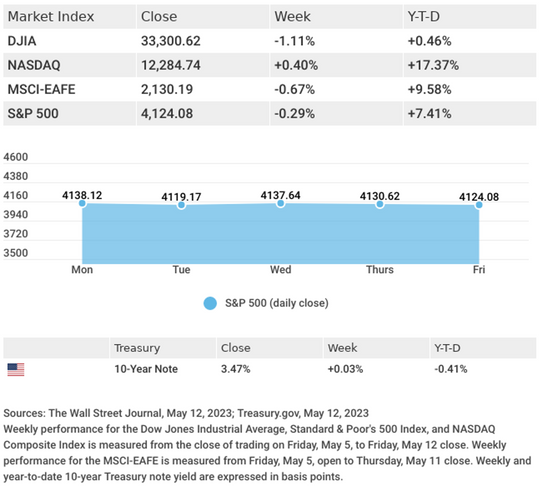
Task: Select the S&P 500 row label
Action: [x=33, y=114]
